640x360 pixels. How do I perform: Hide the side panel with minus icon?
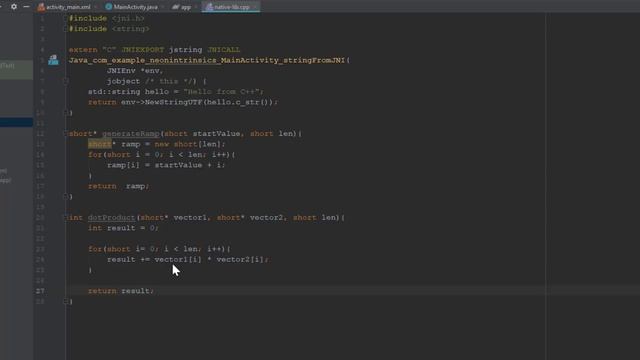click(26, 7)
